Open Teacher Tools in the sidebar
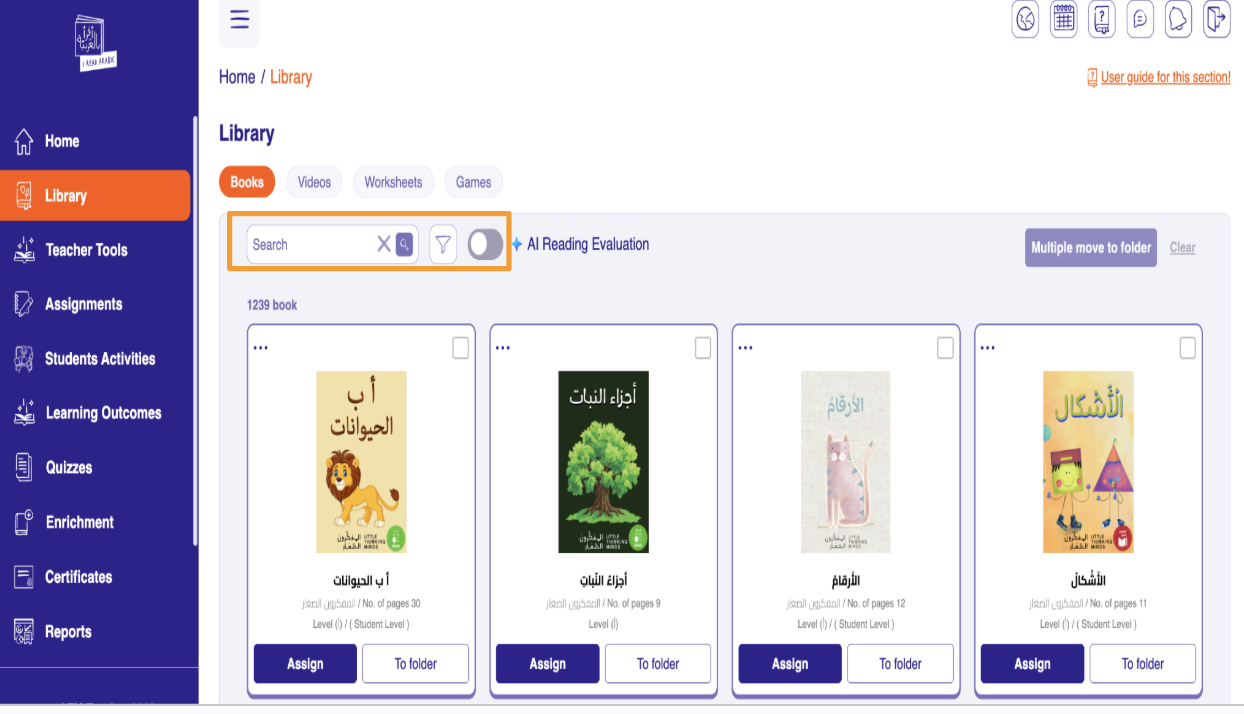This screenshot has width=1244, height=714. tap(86, 250)
